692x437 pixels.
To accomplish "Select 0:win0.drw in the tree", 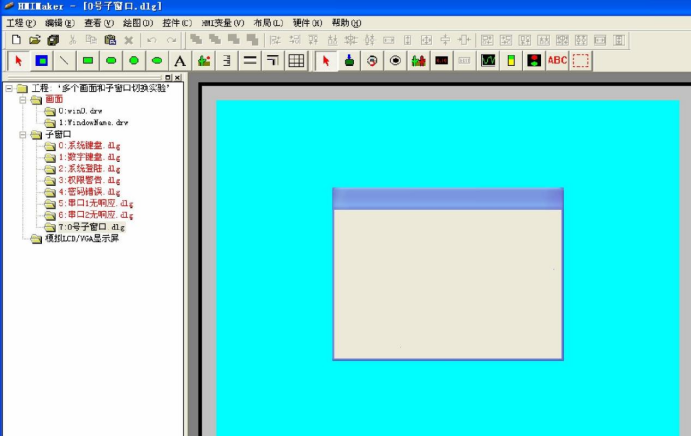I will tap(80, 111).
